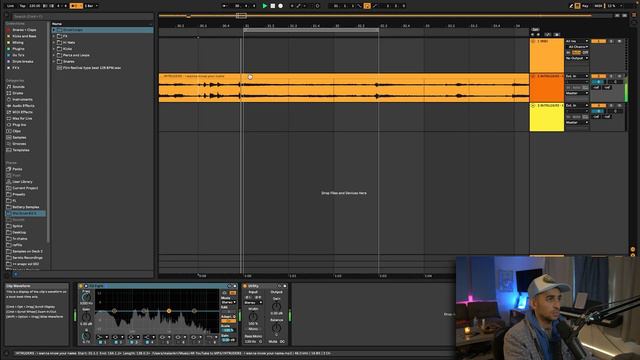Select the Plugins collection
The image size is (640, 360).
pyautogui.click(x=18, y=49)
